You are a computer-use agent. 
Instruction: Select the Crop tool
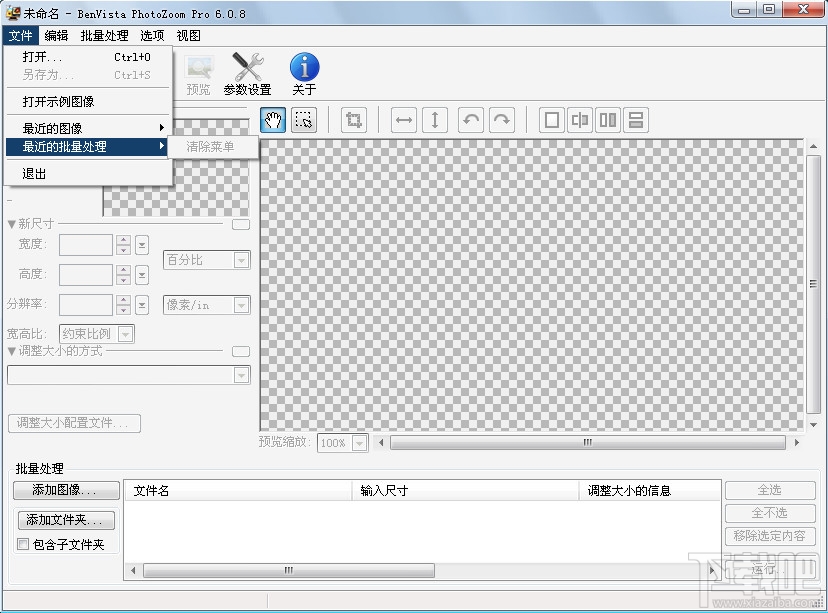pyautogui.click(x=354, y=119)
